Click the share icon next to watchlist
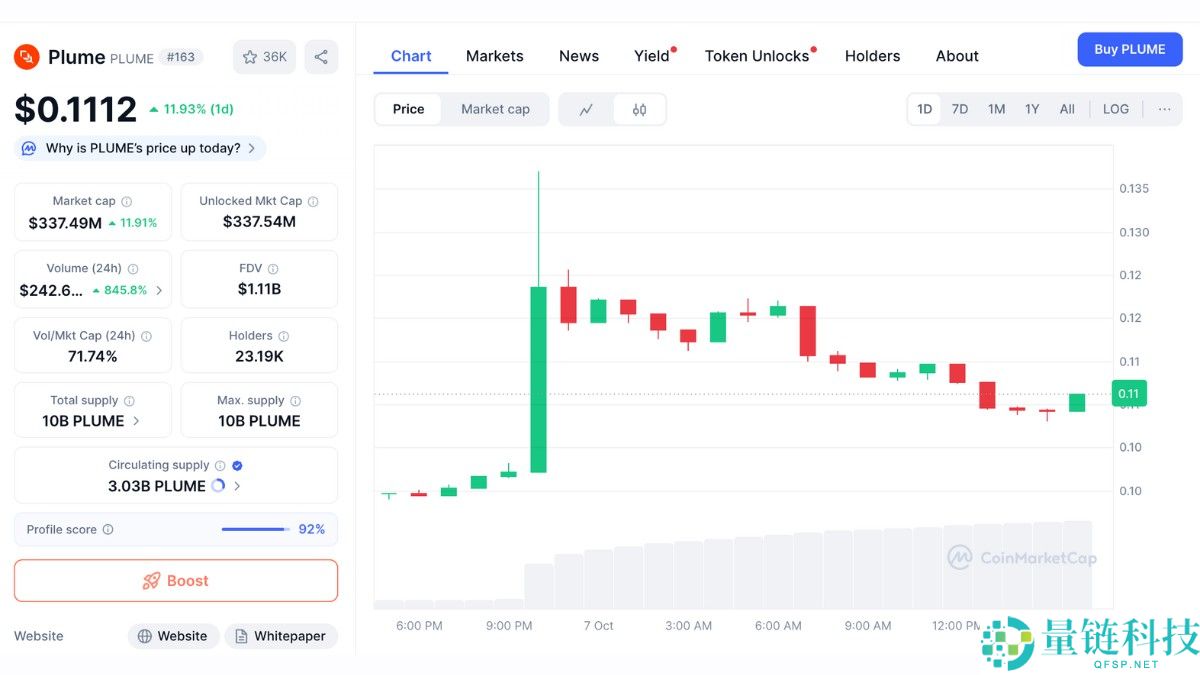This screenshot has height=675, width=1200. pos(321,57)
